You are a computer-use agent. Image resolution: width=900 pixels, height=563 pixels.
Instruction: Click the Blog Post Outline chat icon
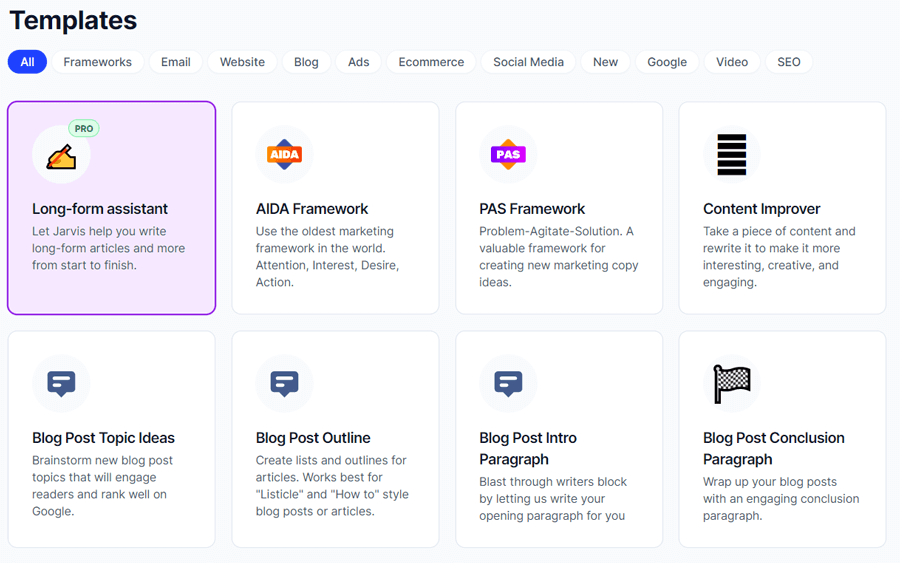285,384
